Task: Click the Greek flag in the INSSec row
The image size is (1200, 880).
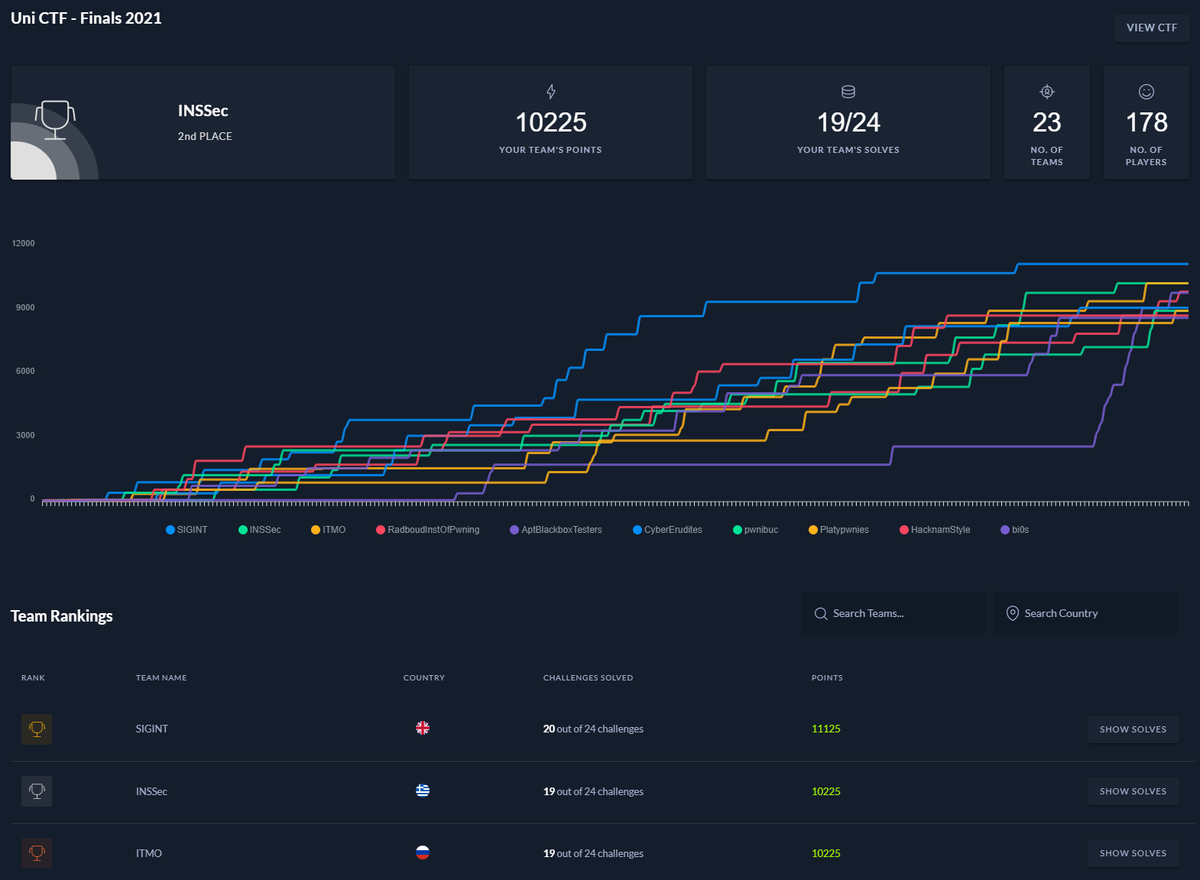Action: tap(423, 791)
